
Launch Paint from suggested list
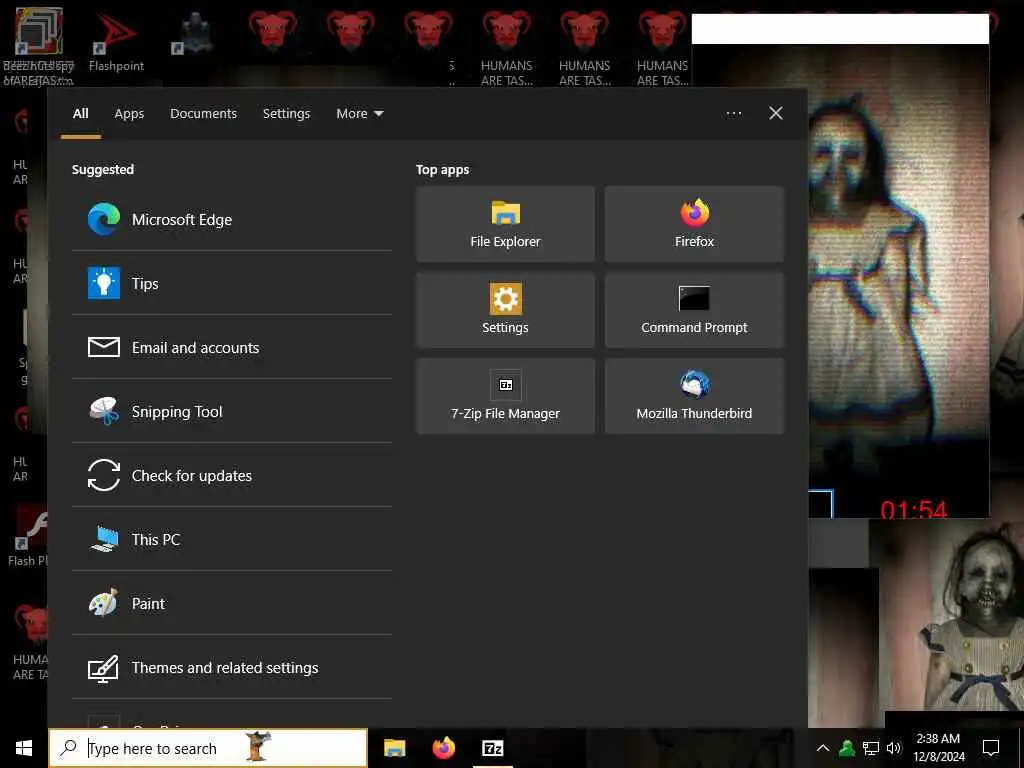232,603
